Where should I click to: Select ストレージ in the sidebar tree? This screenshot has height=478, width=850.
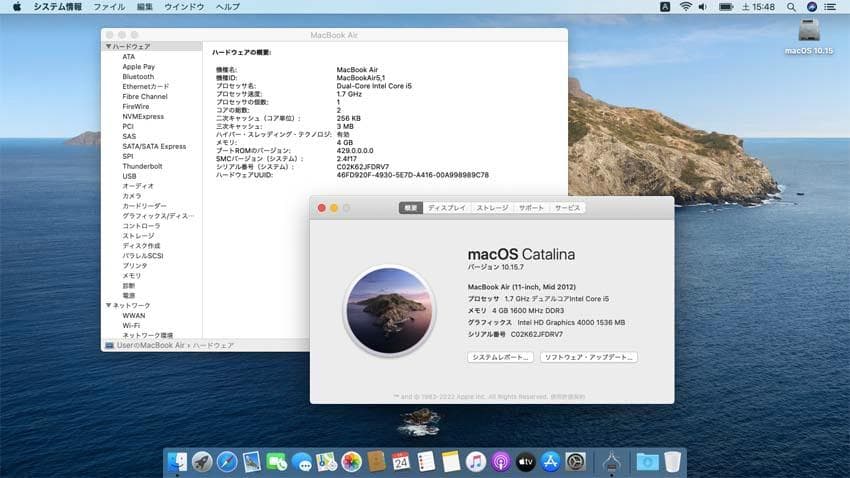click(x=138, y=236)
